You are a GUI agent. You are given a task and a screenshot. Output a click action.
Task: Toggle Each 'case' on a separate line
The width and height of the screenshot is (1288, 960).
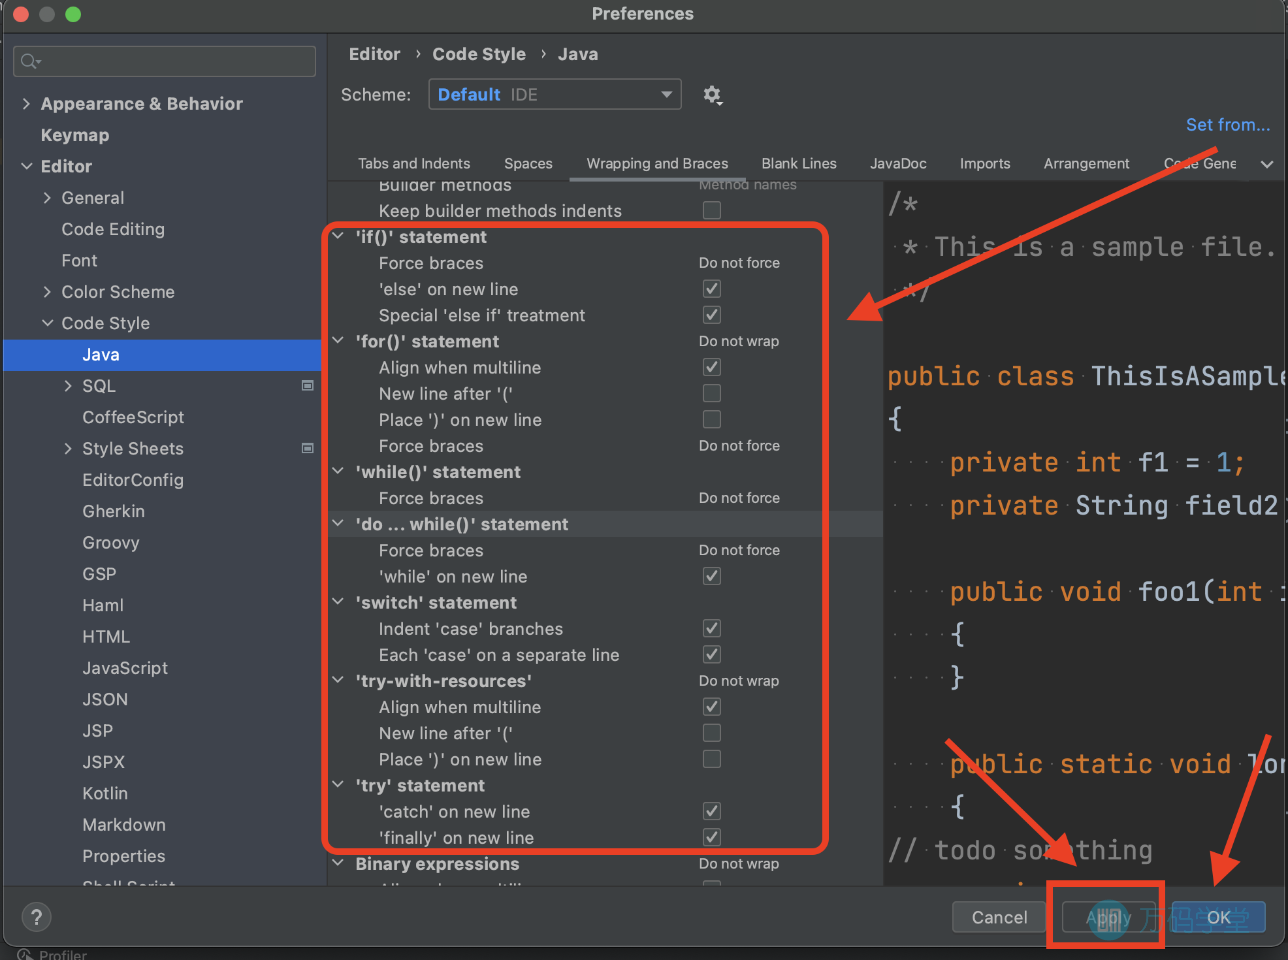712,654
